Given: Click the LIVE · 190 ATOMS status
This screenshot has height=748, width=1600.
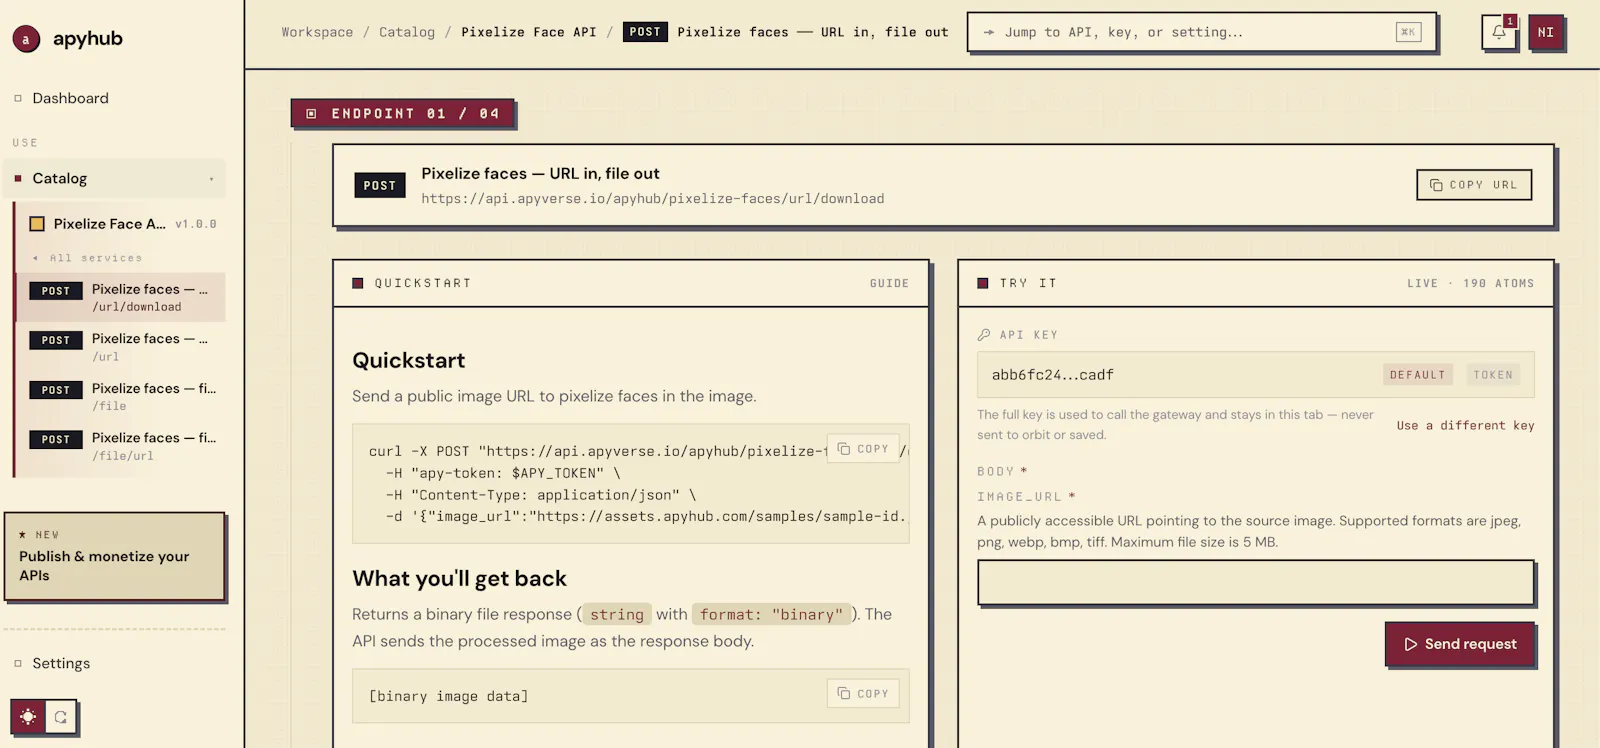Looking at the screenshot, I should tap(1470, 284).
